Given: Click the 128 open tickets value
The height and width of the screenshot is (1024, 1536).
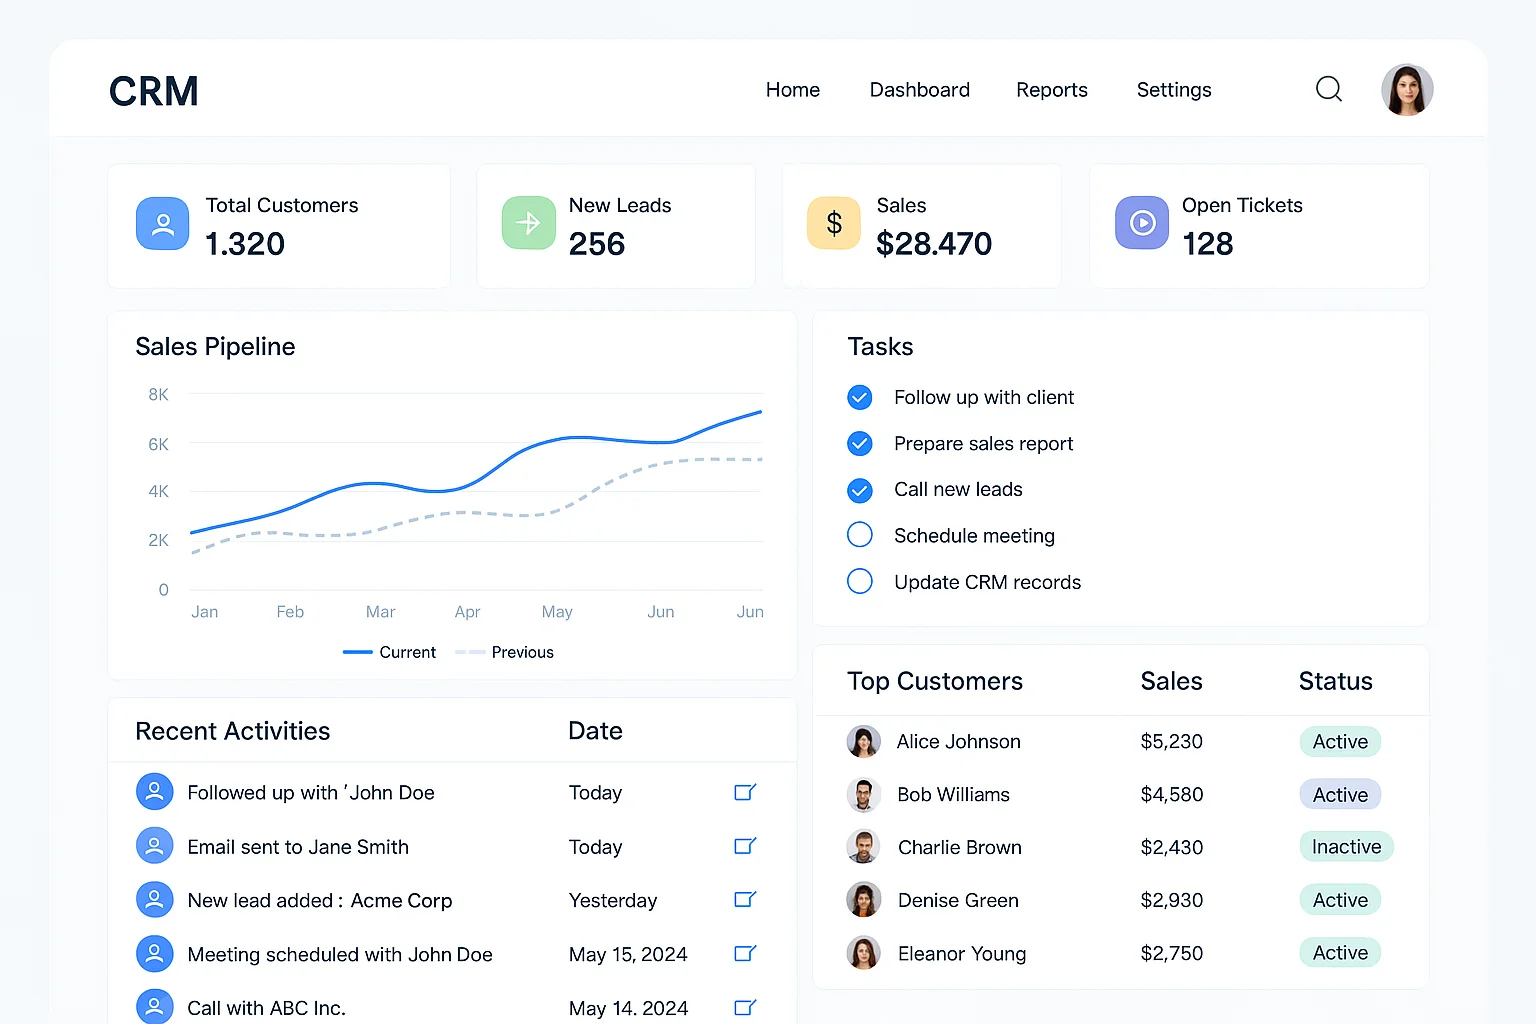Looking at the screenshot, I should [x=1208, y=243].
